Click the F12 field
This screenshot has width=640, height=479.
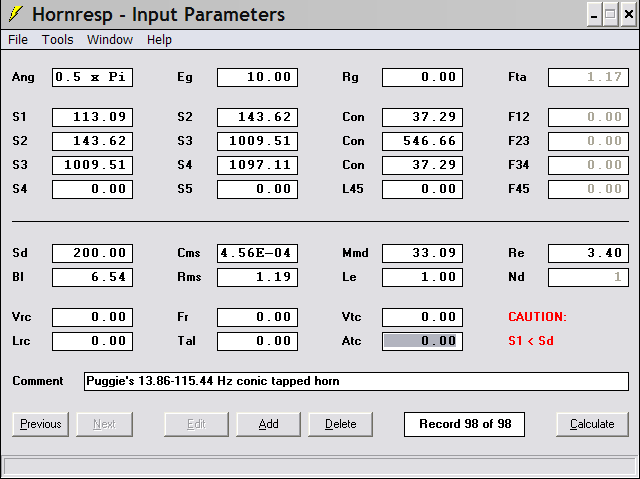click(x=588, y=117)
